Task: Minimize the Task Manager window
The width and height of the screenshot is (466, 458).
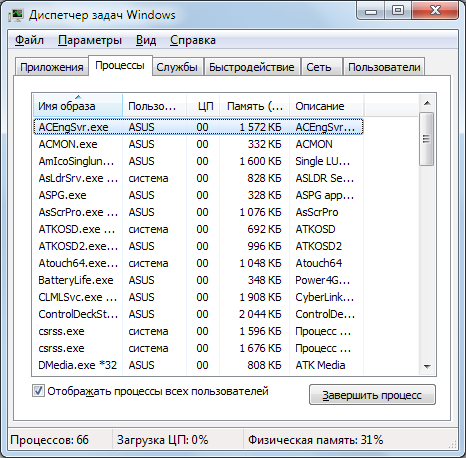Action: pyautogui.click(x=371, y=10)
